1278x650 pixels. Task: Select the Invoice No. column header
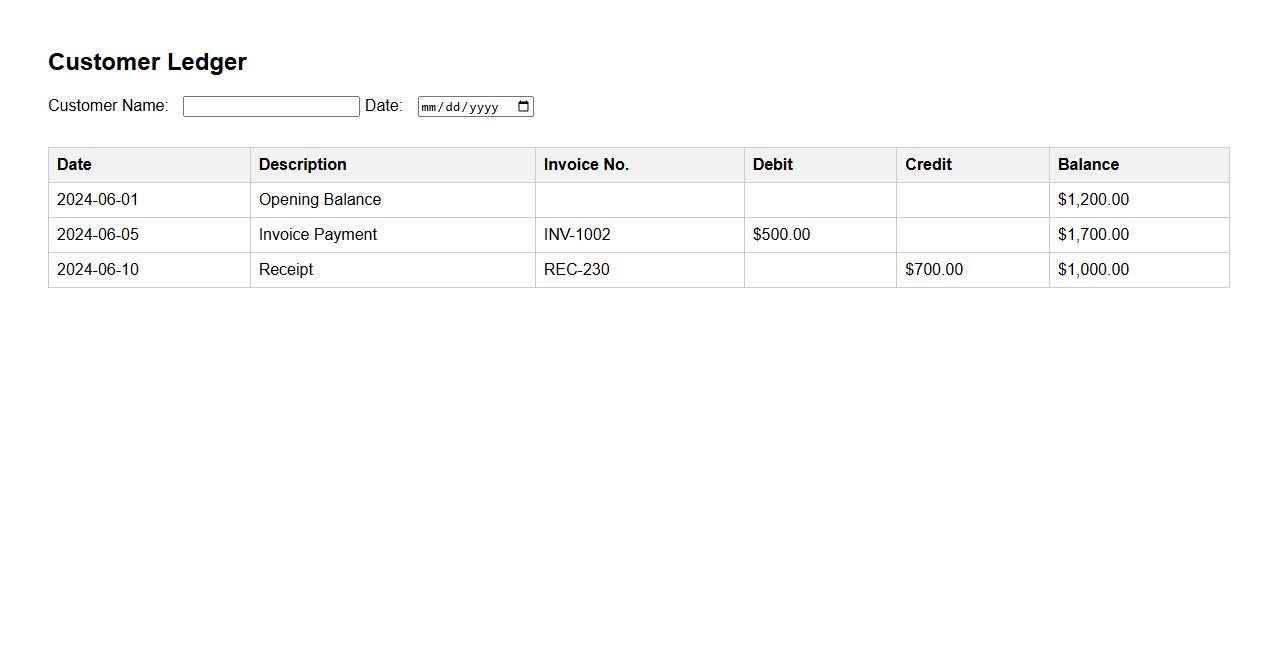[586, 165]
